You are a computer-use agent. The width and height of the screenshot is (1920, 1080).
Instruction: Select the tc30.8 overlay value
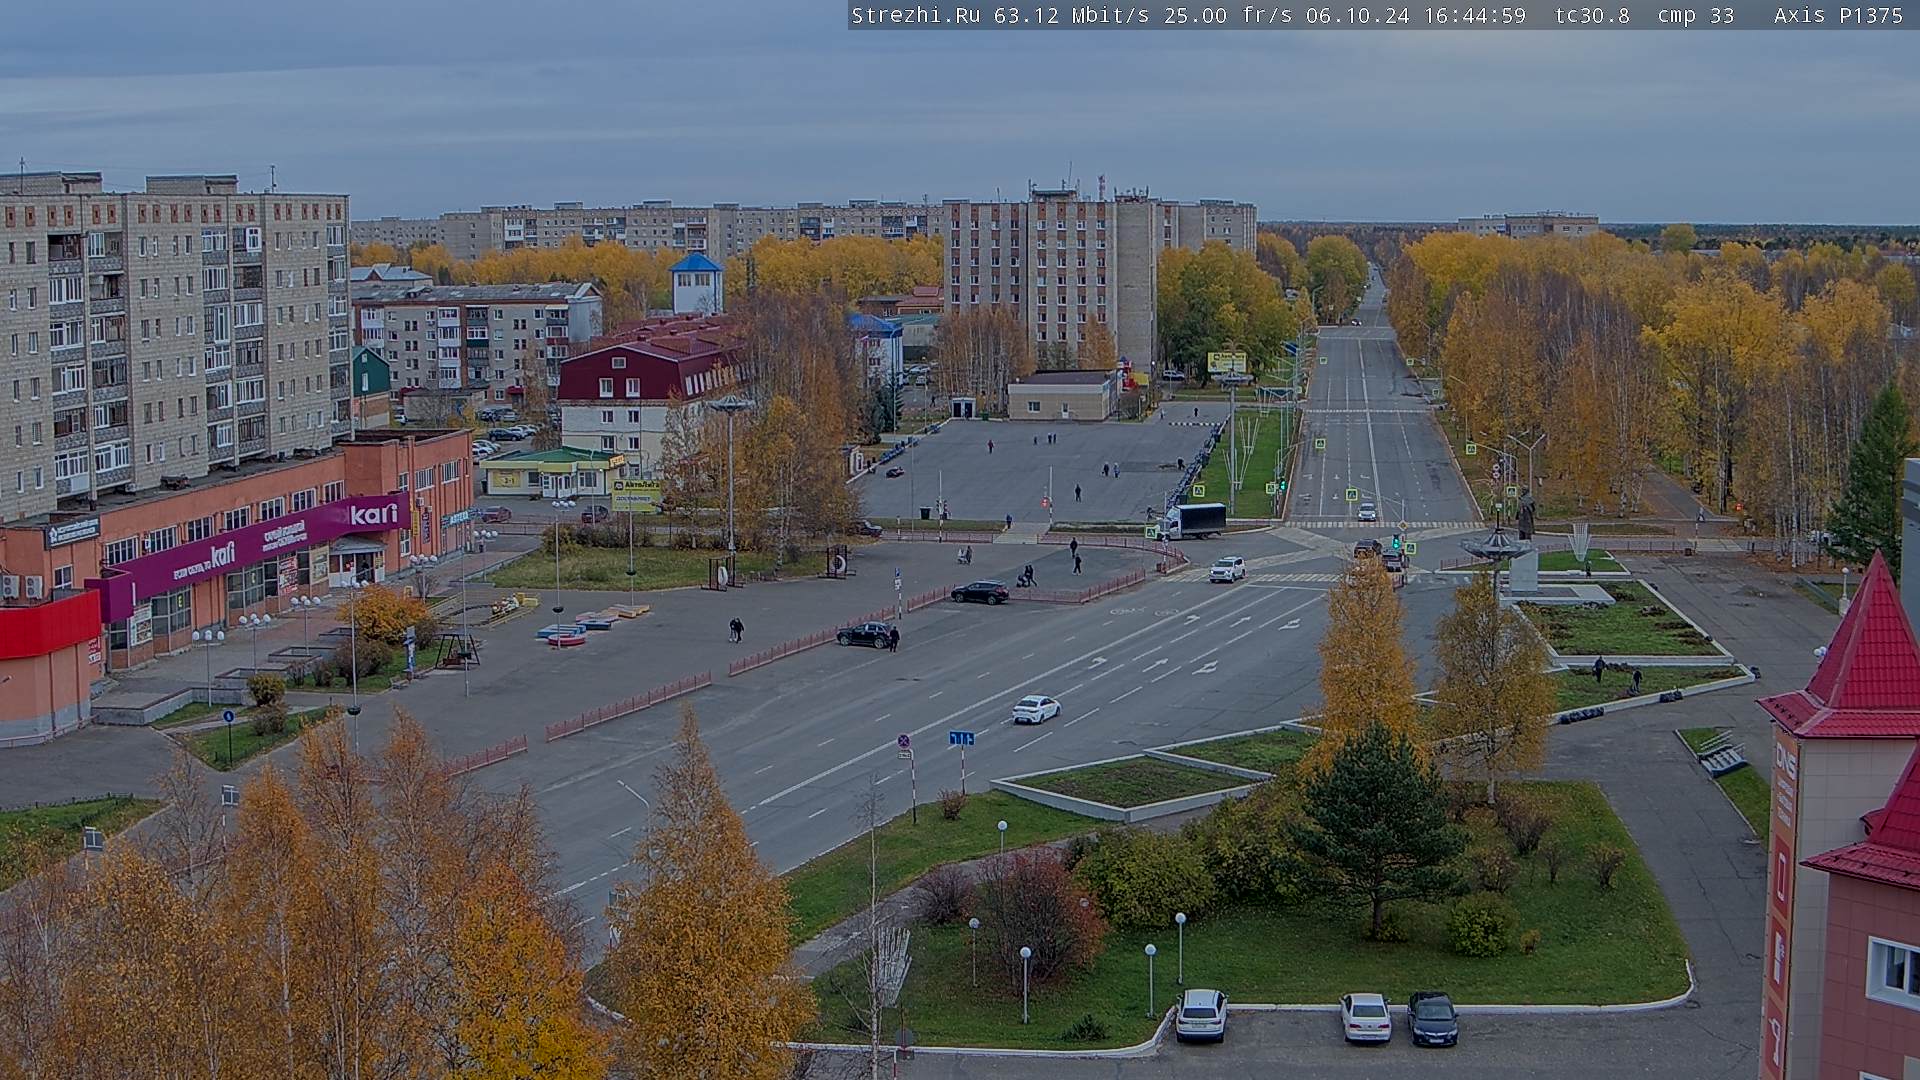tap(1592, 15)
